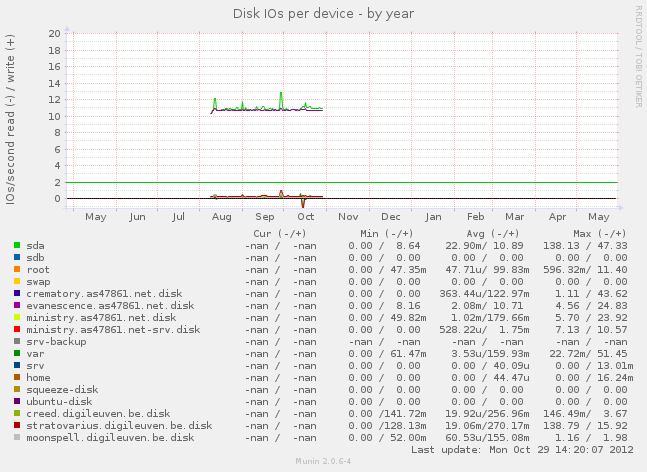Click the crematory.as47861.net.disk legend label
This screenshot has width=647, height=472.
point(104,294)
